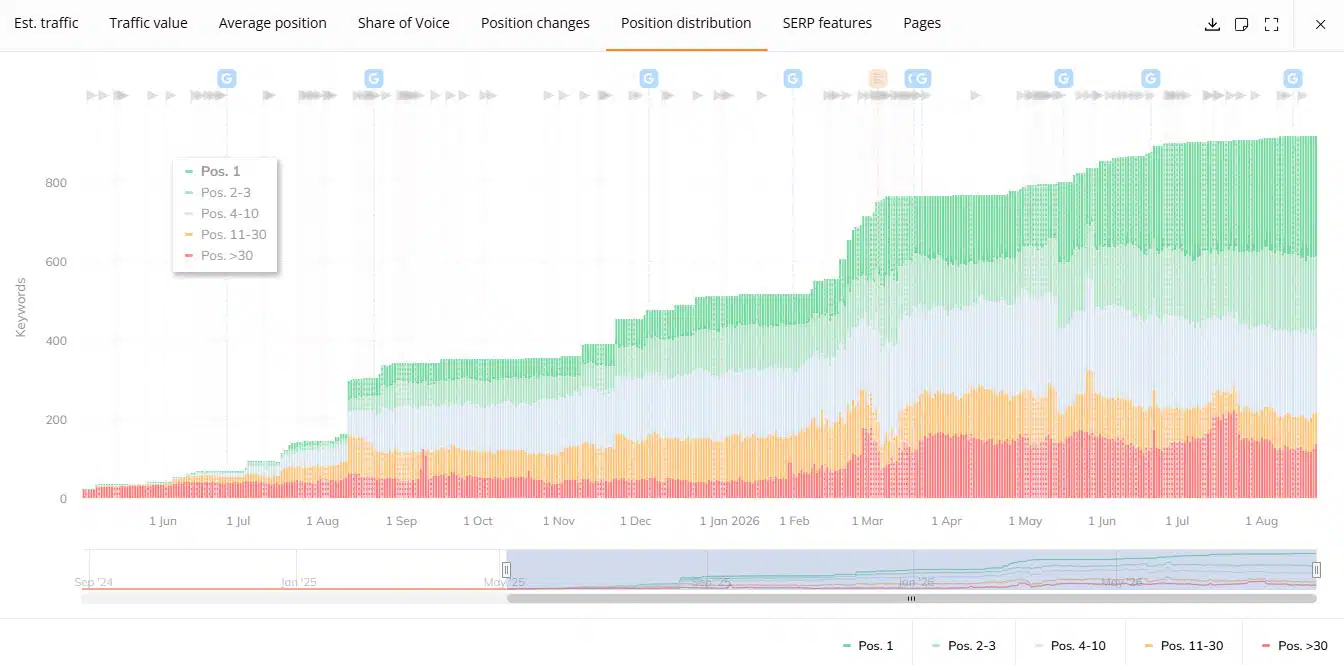Toggle the Pos. 2-3 series in bottom legend

[x=962, y=646]
